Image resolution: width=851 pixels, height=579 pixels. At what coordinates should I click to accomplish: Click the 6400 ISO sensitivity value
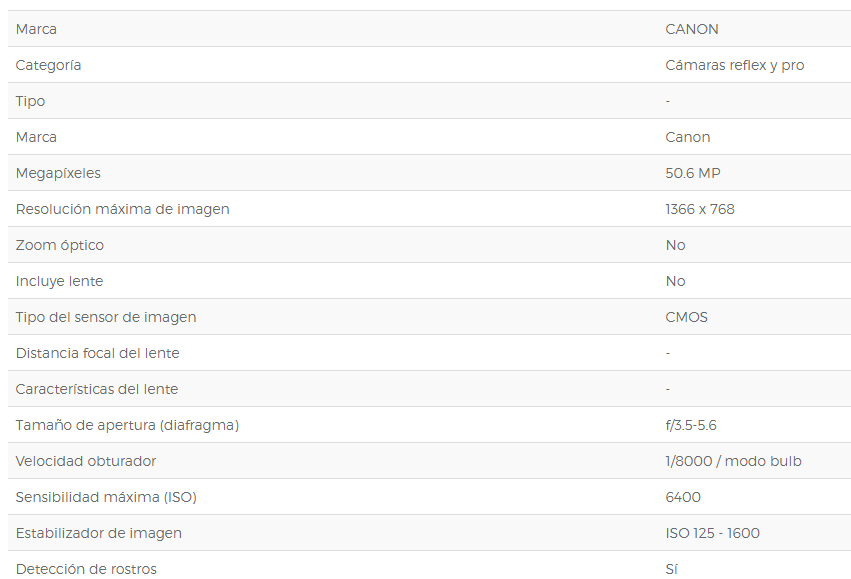(x=683, y=497)
